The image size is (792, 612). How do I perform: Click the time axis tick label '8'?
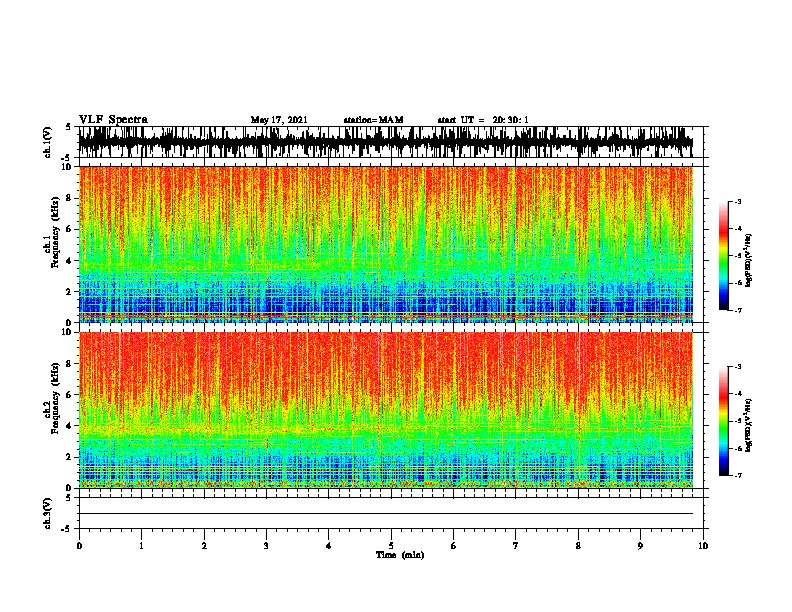click(x=578, y=546)
